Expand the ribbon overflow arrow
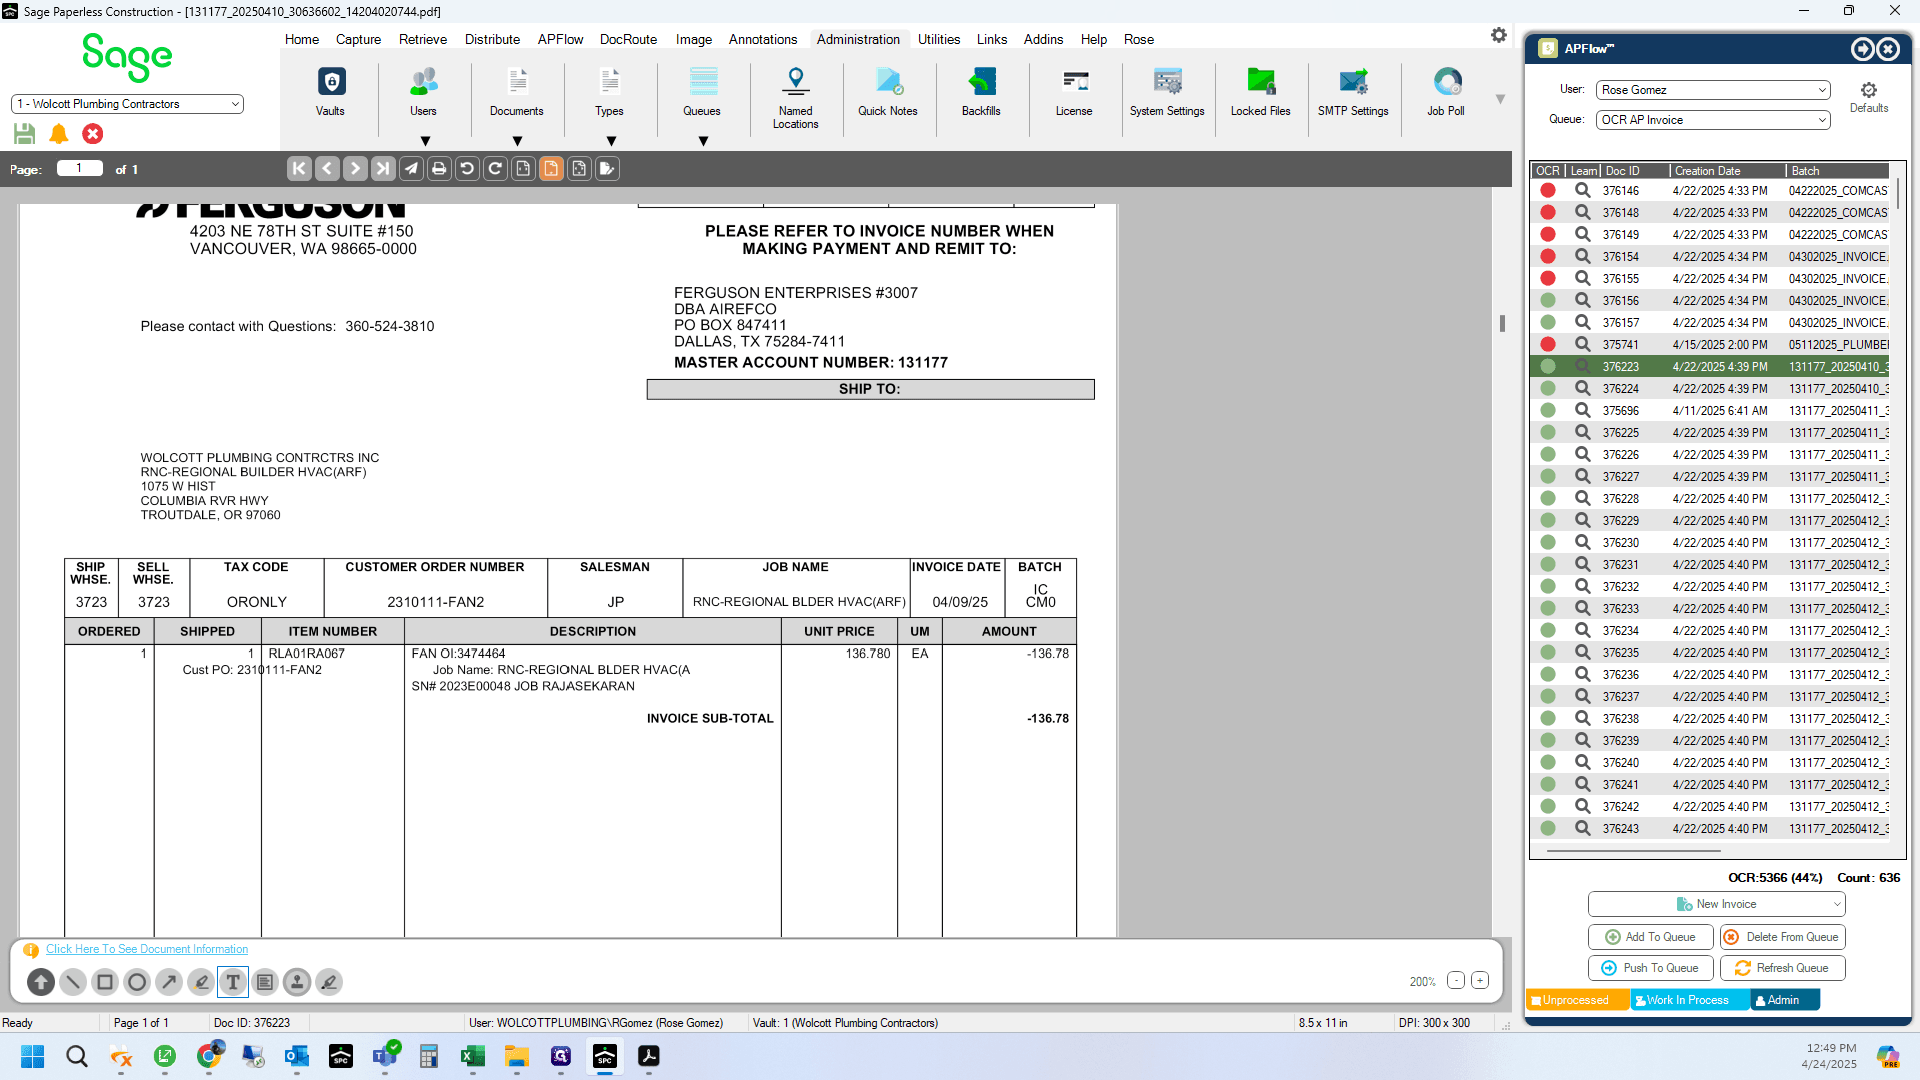Image resolution: width=1920 pixels, height=1080 pixels. click(1500, 99)
